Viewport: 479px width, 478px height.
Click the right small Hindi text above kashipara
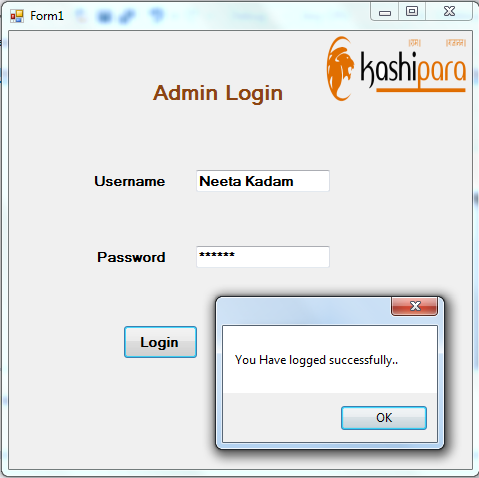[x=456, y=43]
